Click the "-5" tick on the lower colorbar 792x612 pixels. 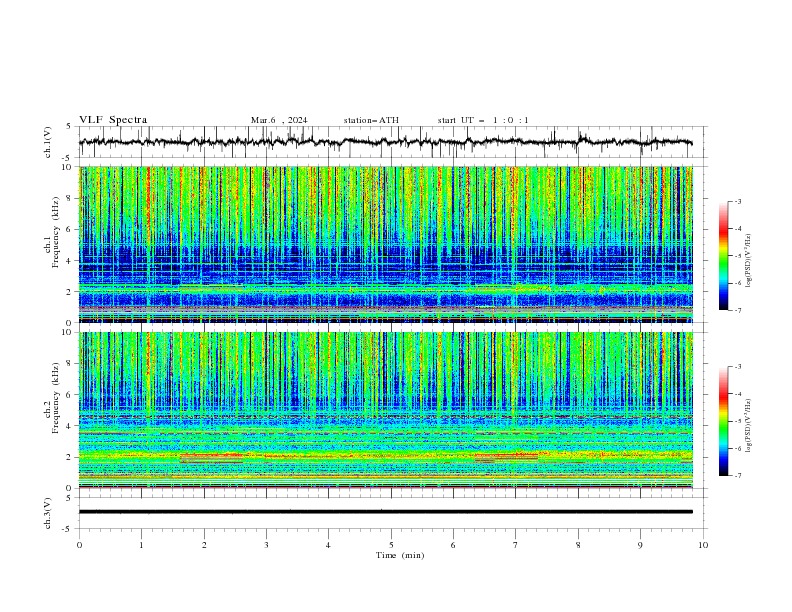737,421
